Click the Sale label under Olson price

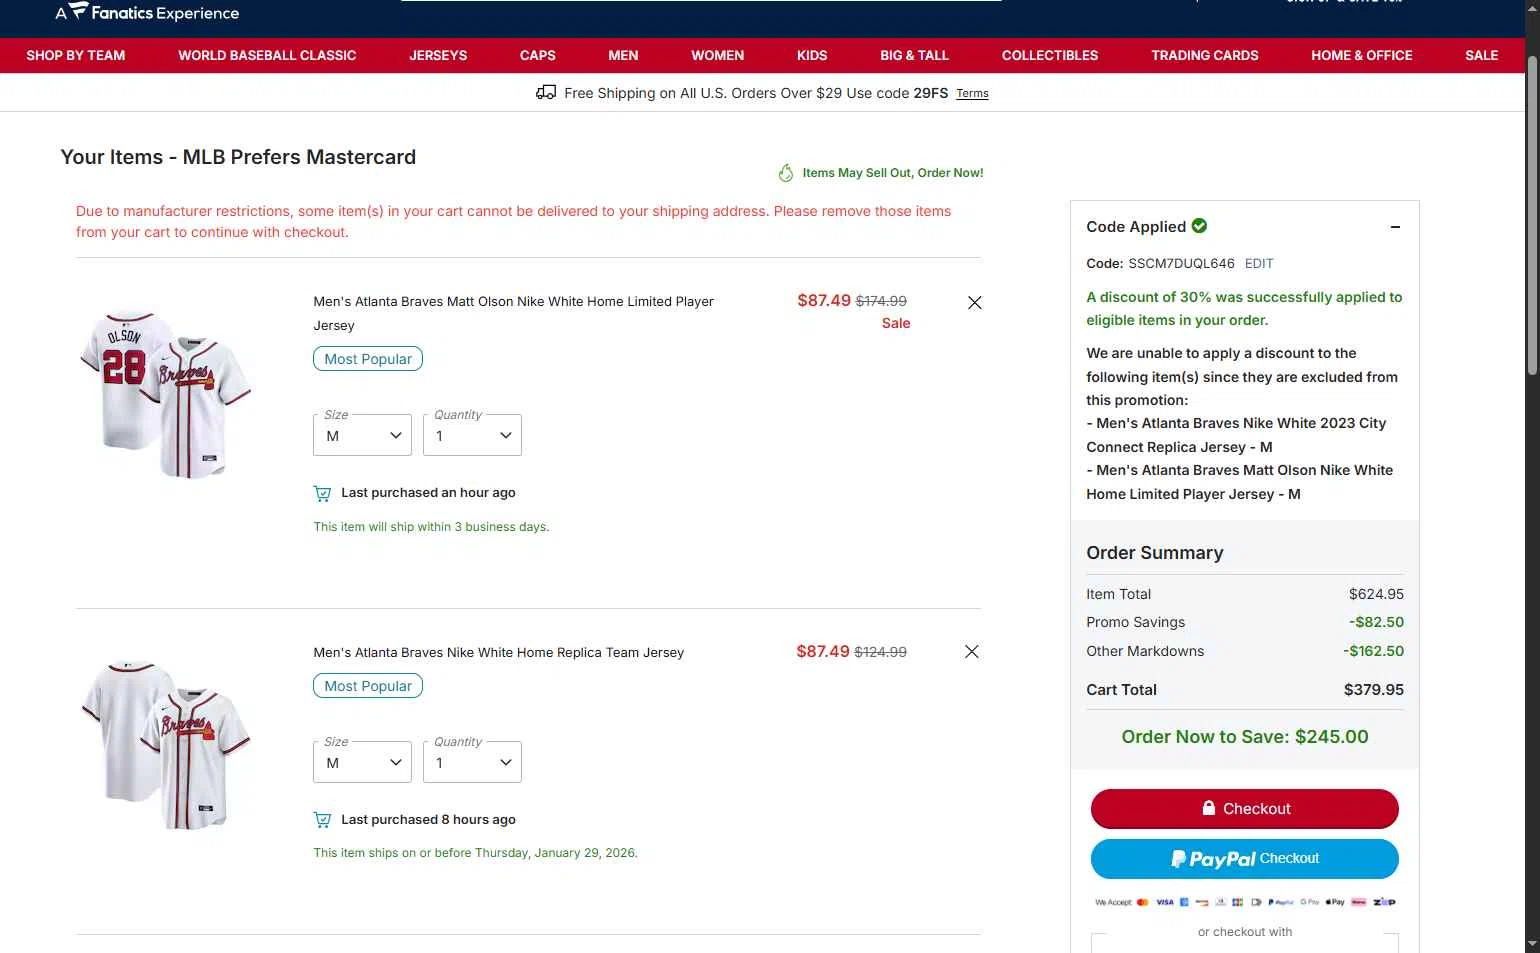point(896,323)
